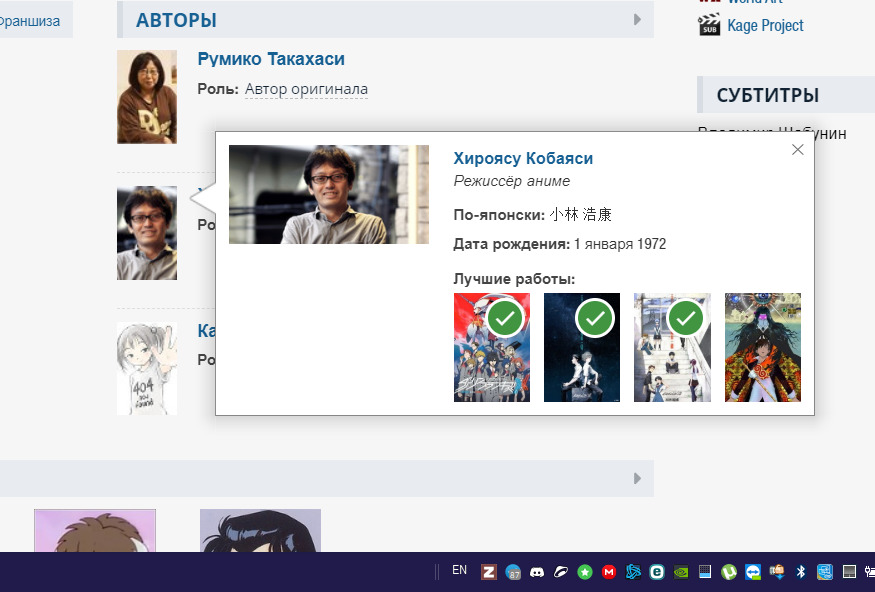Screen dimensions: 875x592
Task: Open the Франшиза tab
Action: pos(30,20)
